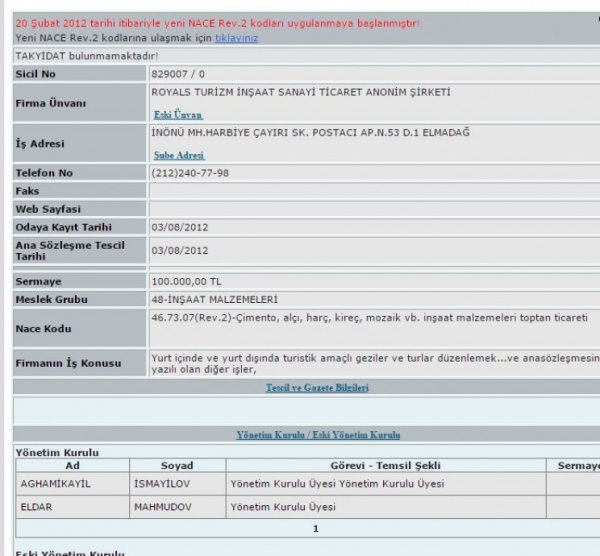This screenshot has height=556, width=600.
Task: Click Ana Sözleşme Tescil Tarihi date value
Action: point(180,251)
